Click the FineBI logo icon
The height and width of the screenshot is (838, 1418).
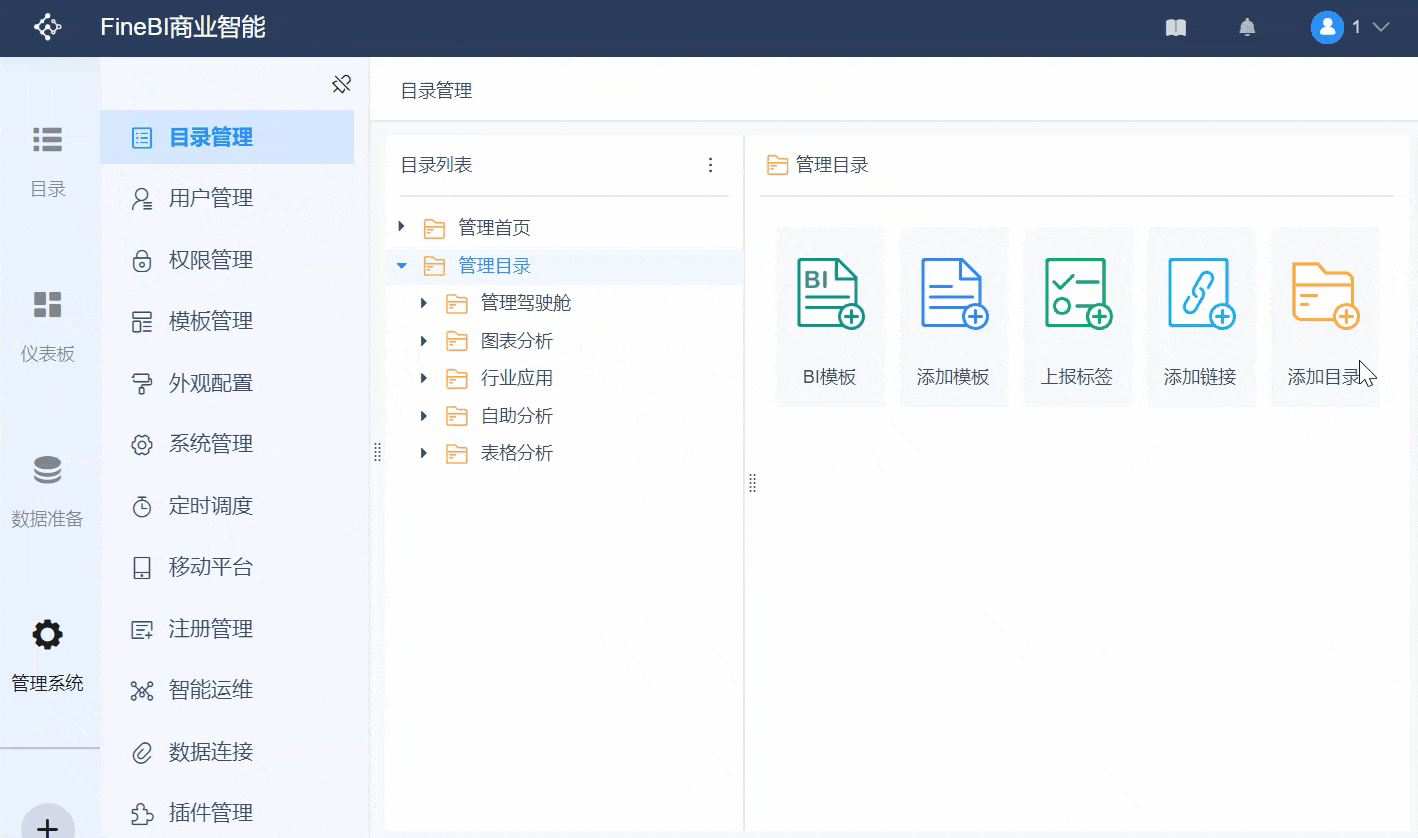pyautogui.click(x=48, y=28)
